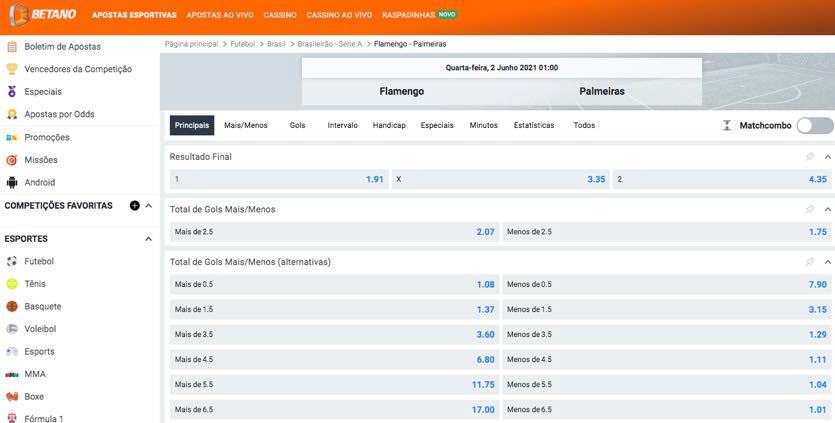
Task: Pin the Total de Gols Mais/Menos market
Action: (x=810, y=209)
